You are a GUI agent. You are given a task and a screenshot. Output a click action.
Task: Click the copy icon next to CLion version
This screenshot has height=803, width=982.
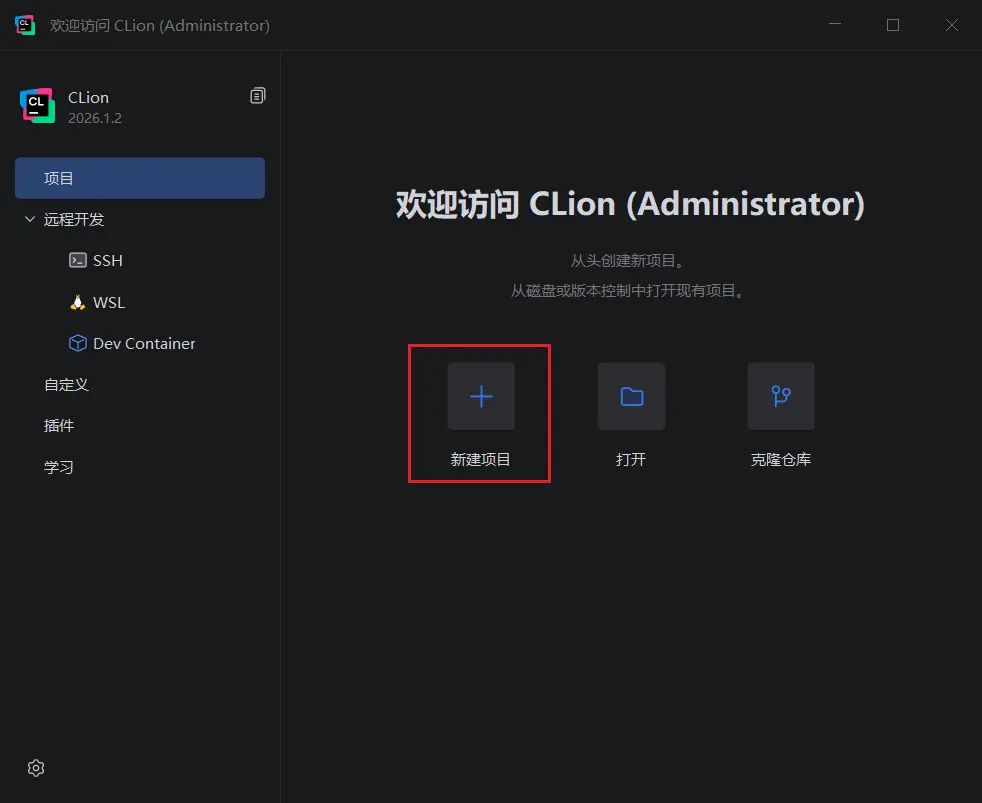tap(257, 96)
